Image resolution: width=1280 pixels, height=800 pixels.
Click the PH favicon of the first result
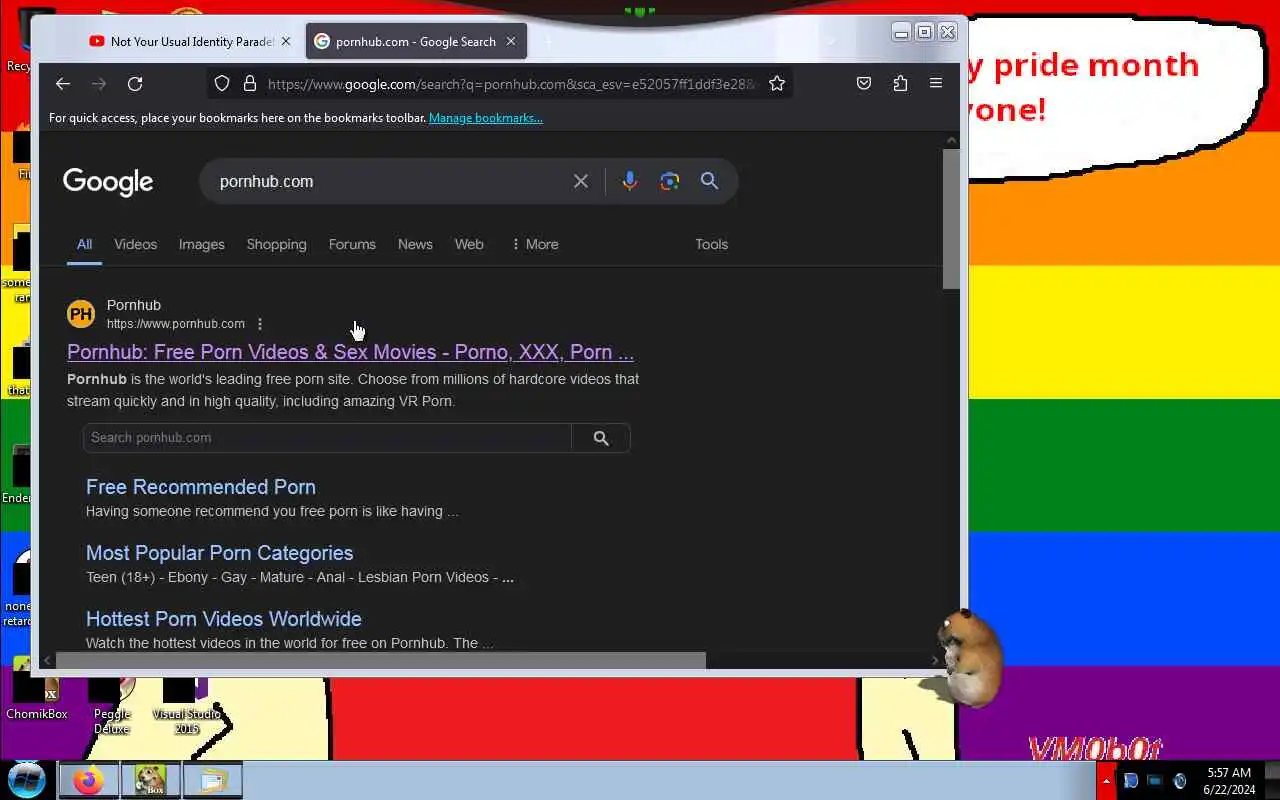coord(81,314)
